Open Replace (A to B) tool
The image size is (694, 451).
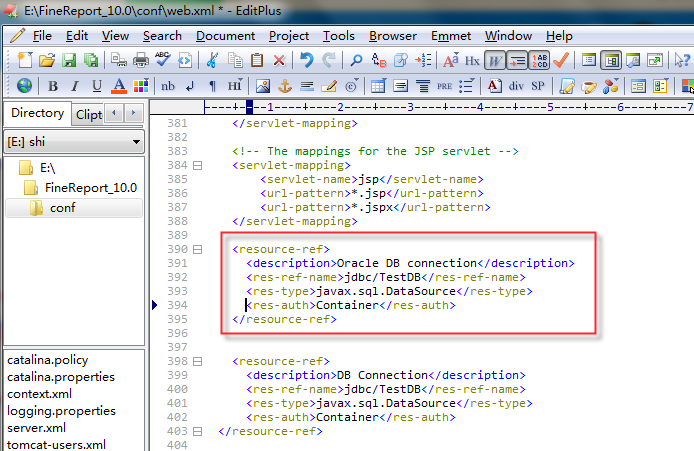(379, 60)
